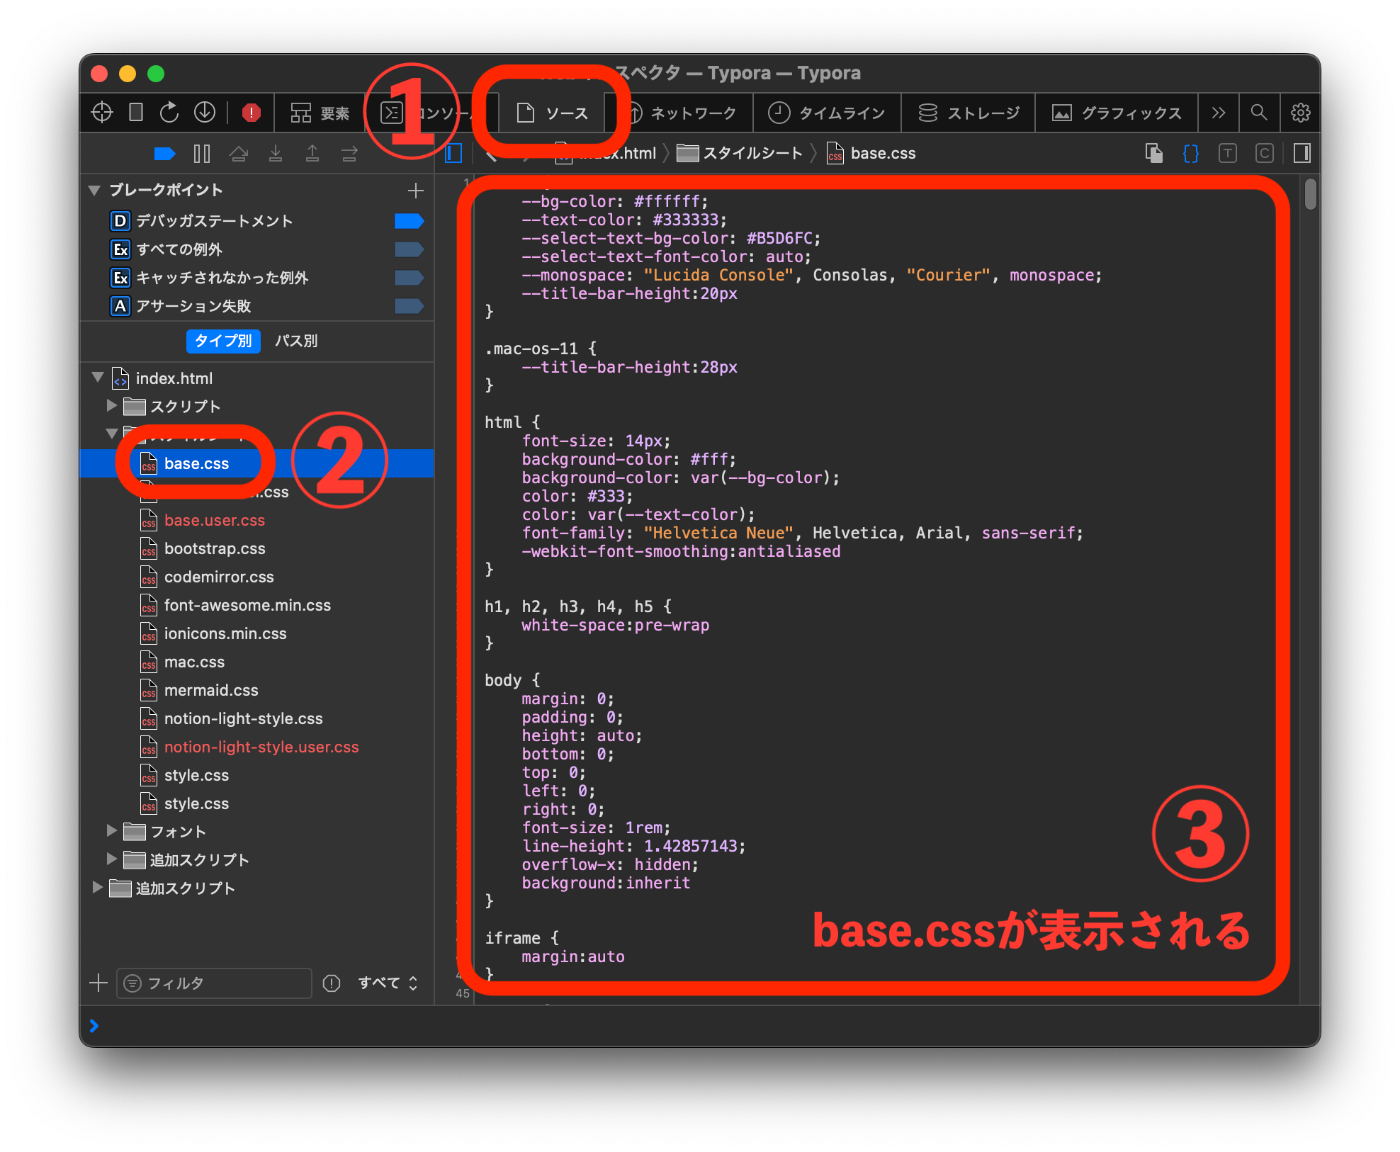Select the element inspection crosshair tool
This screenshot has width=1400, height=1152.
click(x=101, y=112)
